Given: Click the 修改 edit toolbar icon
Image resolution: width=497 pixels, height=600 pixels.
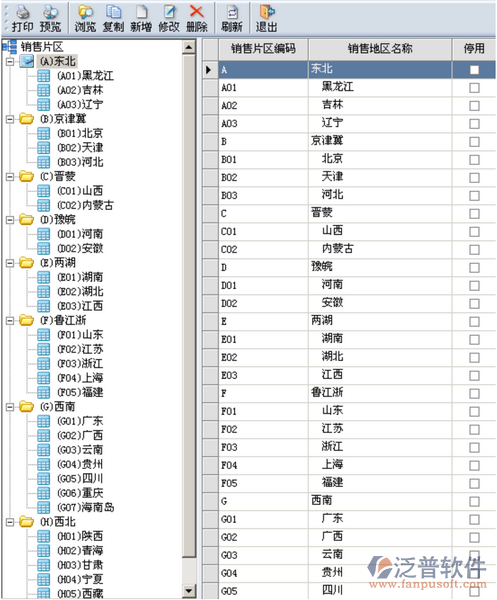Looking at the screenshot, I should click(169, 12).
